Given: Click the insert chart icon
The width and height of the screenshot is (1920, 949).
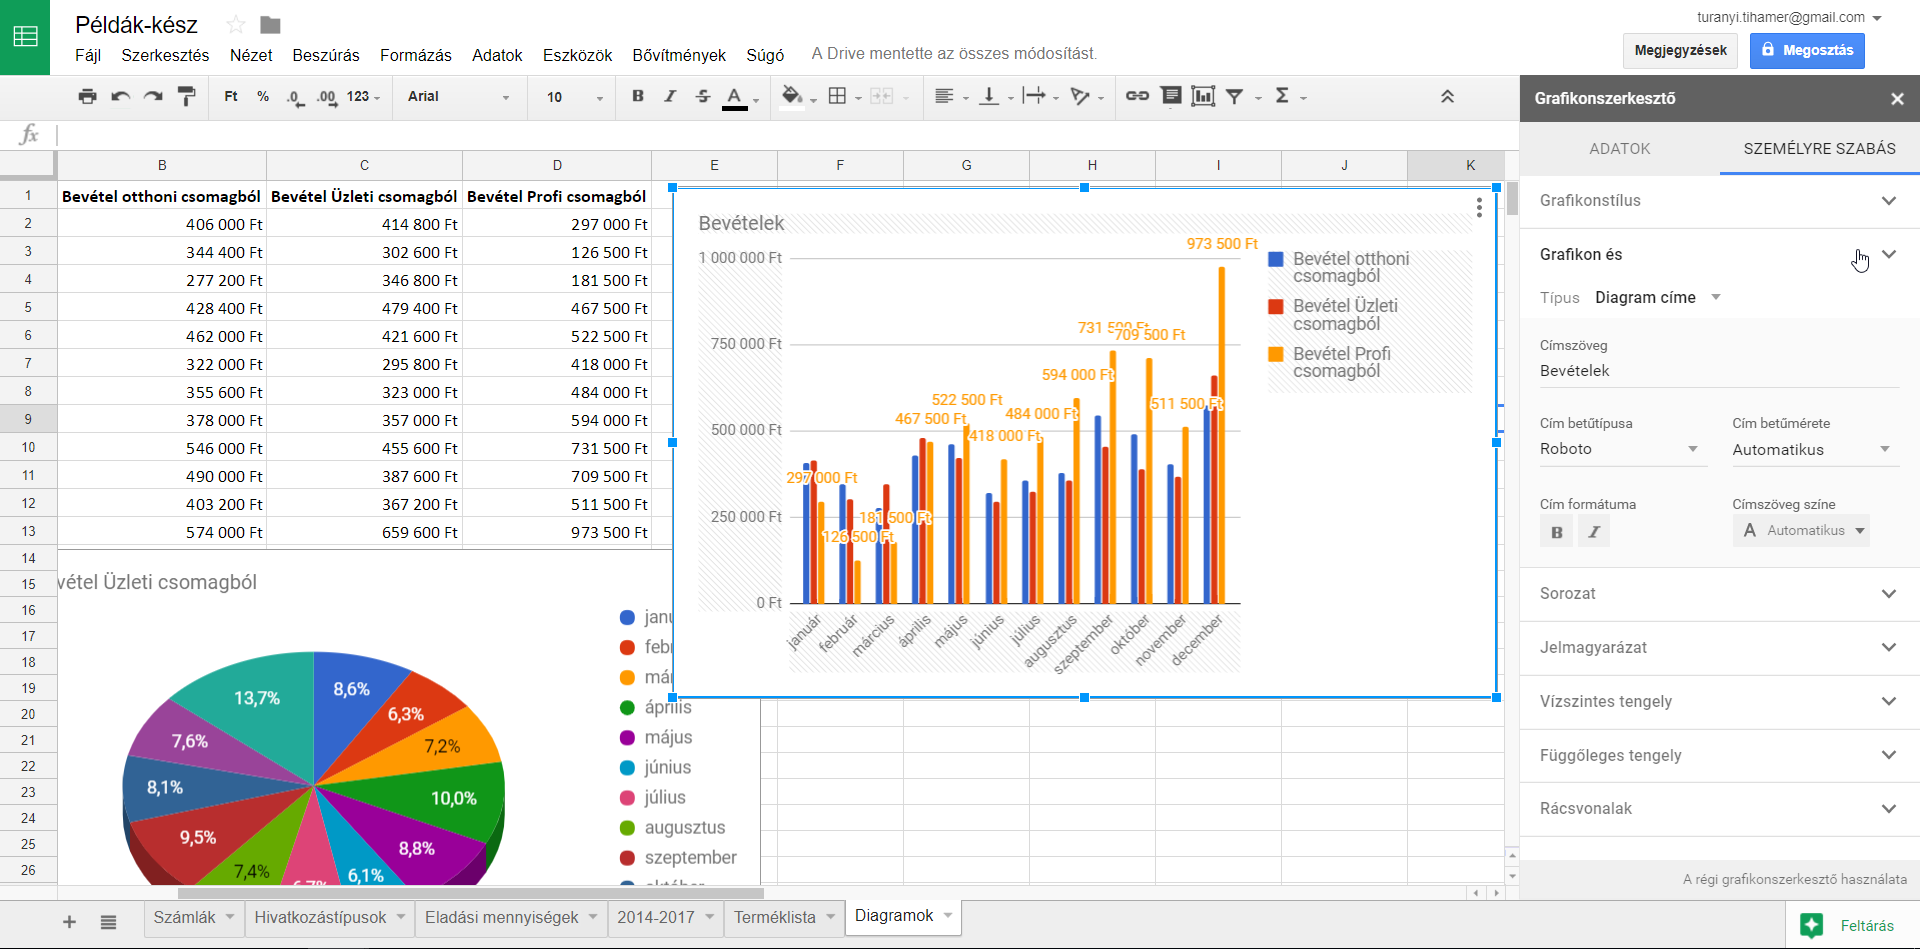Looking at the screenshot, I should pos(1203,96).
